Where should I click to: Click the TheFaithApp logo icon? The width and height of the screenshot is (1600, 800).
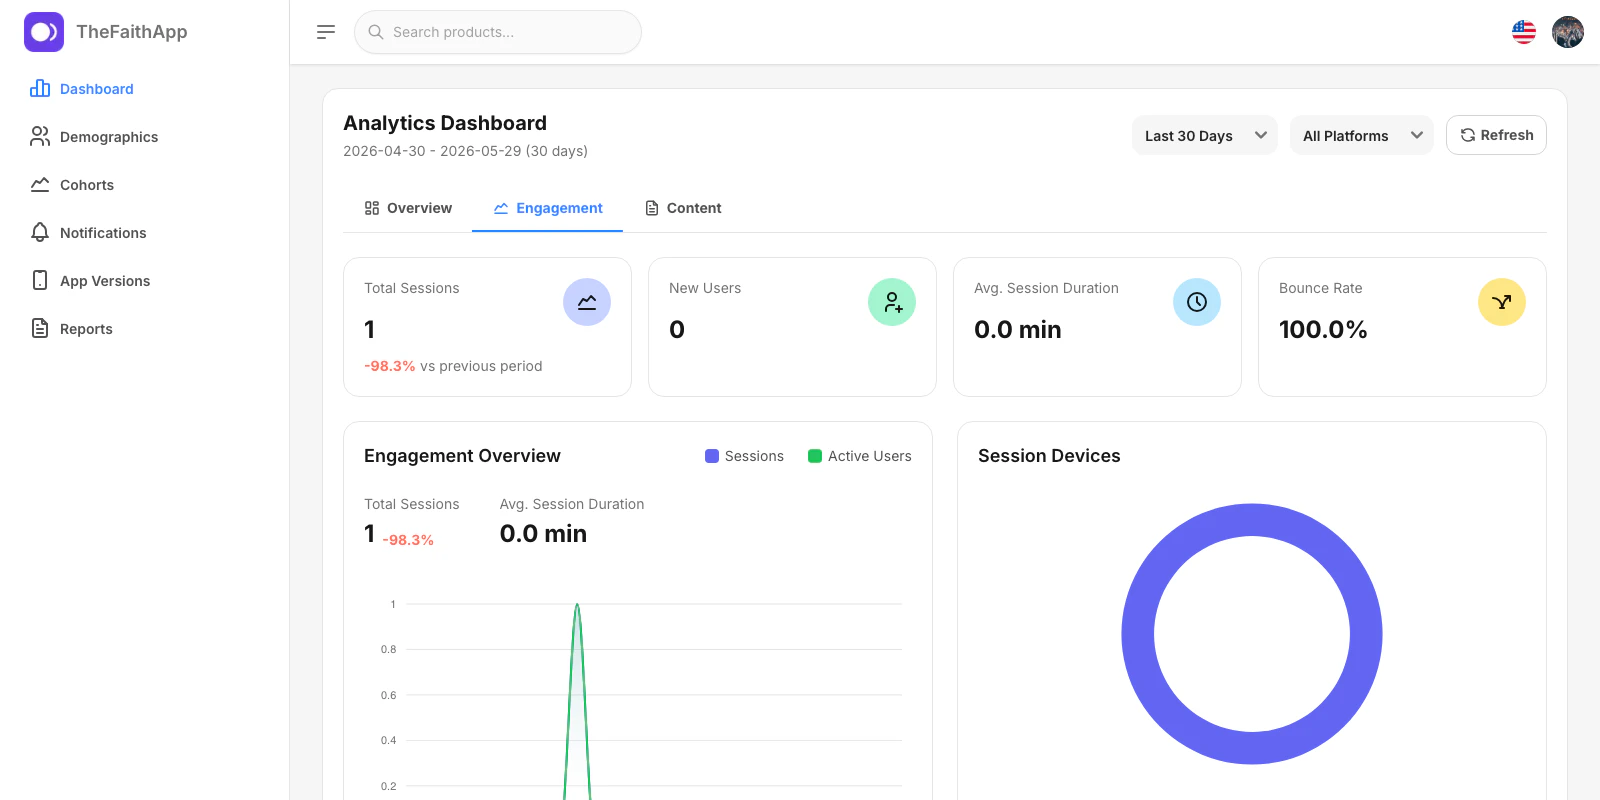44,32
